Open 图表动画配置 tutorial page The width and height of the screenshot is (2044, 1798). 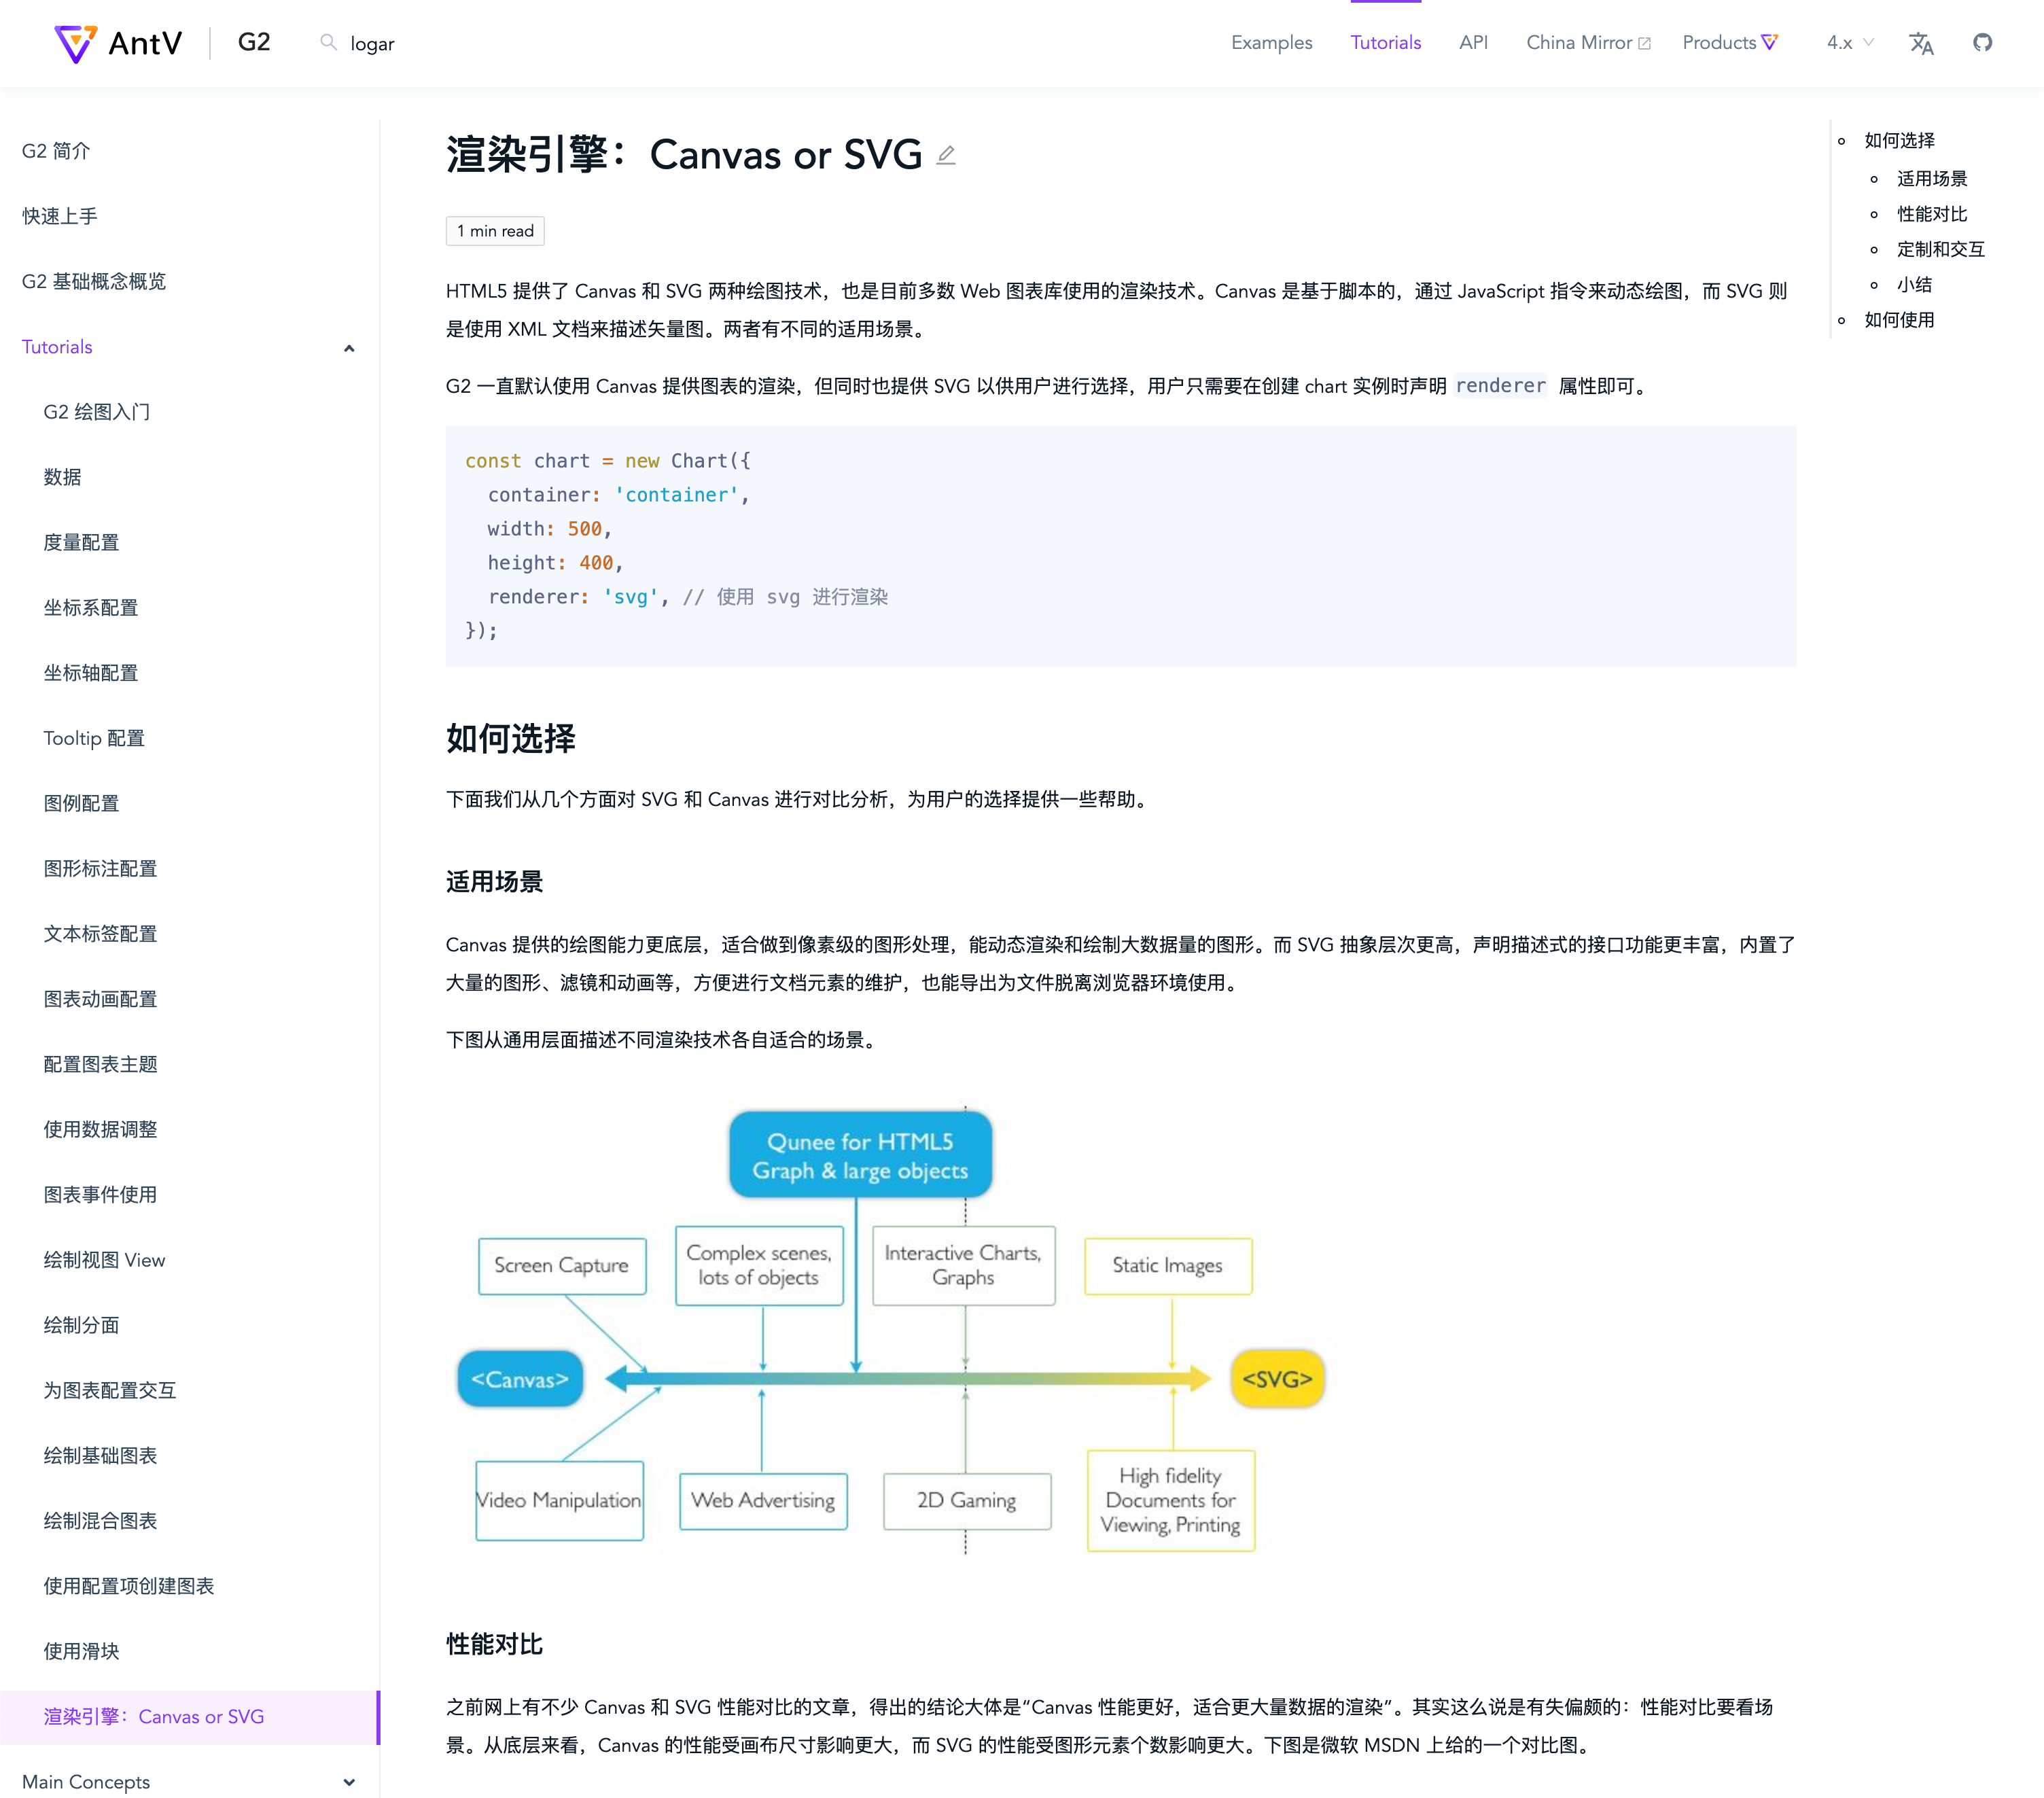(100, 999)
